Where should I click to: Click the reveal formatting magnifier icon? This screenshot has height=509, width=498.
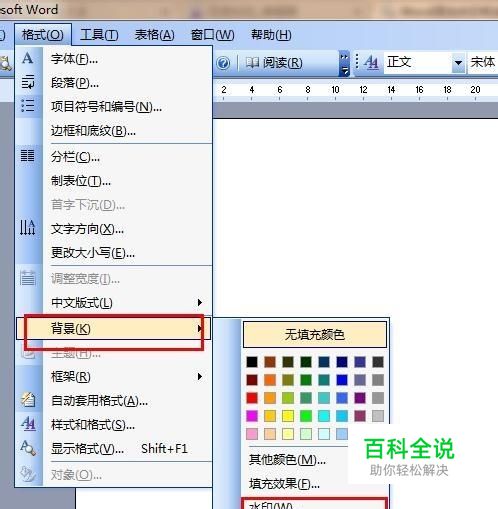(x=28, y=447)
